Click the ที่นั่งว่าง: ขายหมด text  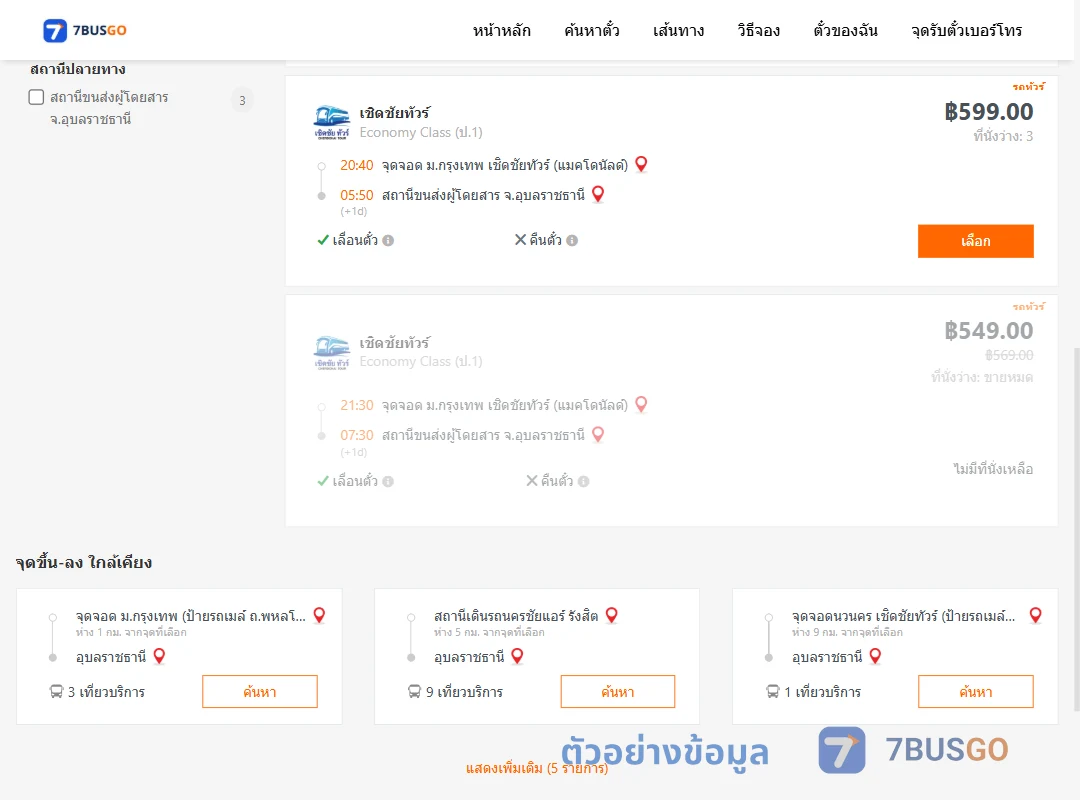[x=982, y=377]
